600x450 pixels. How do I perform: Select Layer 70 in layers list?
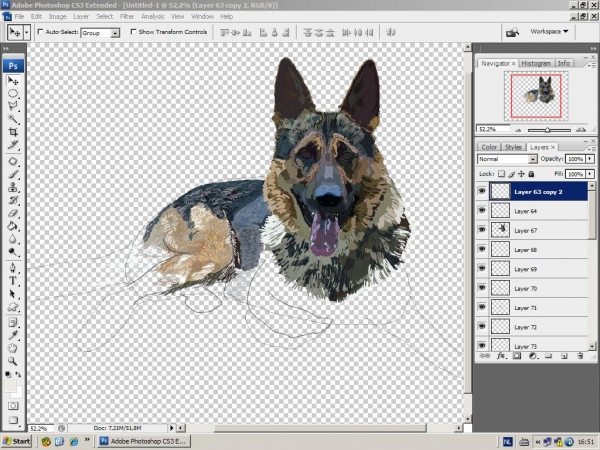coord(533,288)
